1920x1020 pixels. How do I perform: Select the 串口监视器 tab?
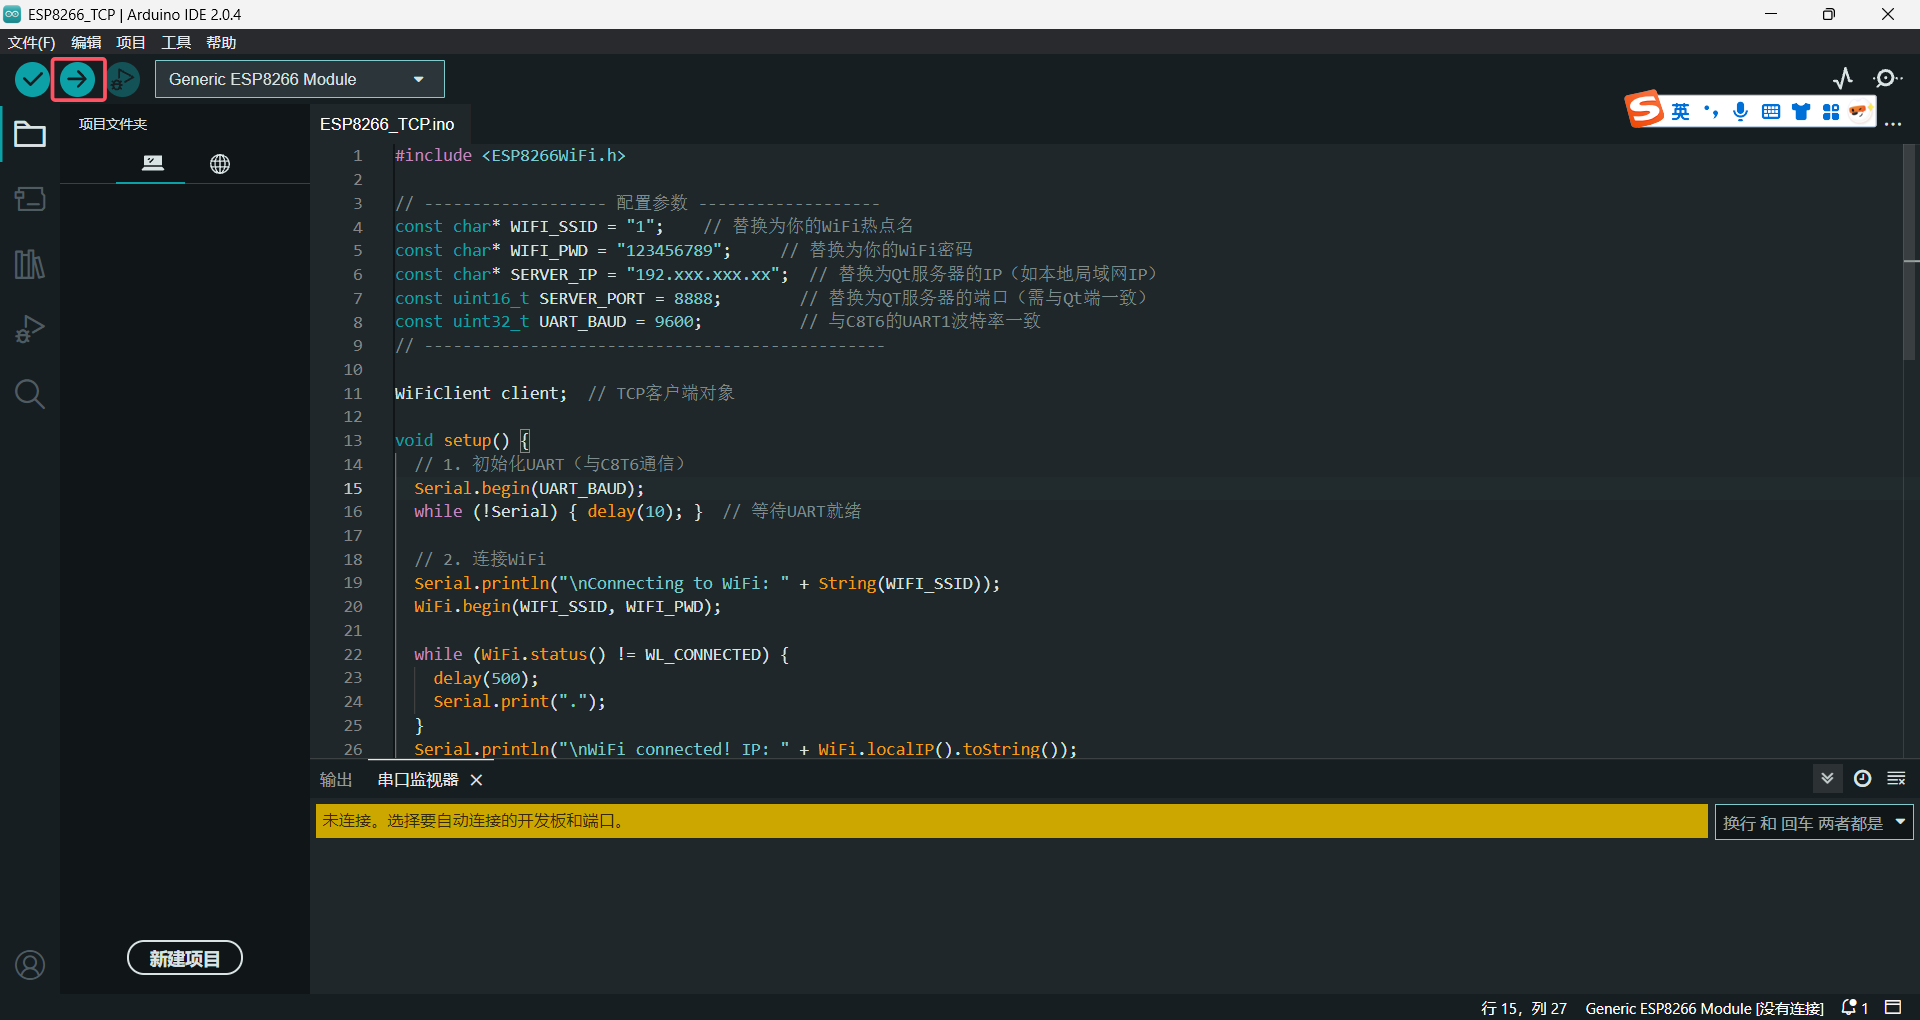[x=418, y=779]
